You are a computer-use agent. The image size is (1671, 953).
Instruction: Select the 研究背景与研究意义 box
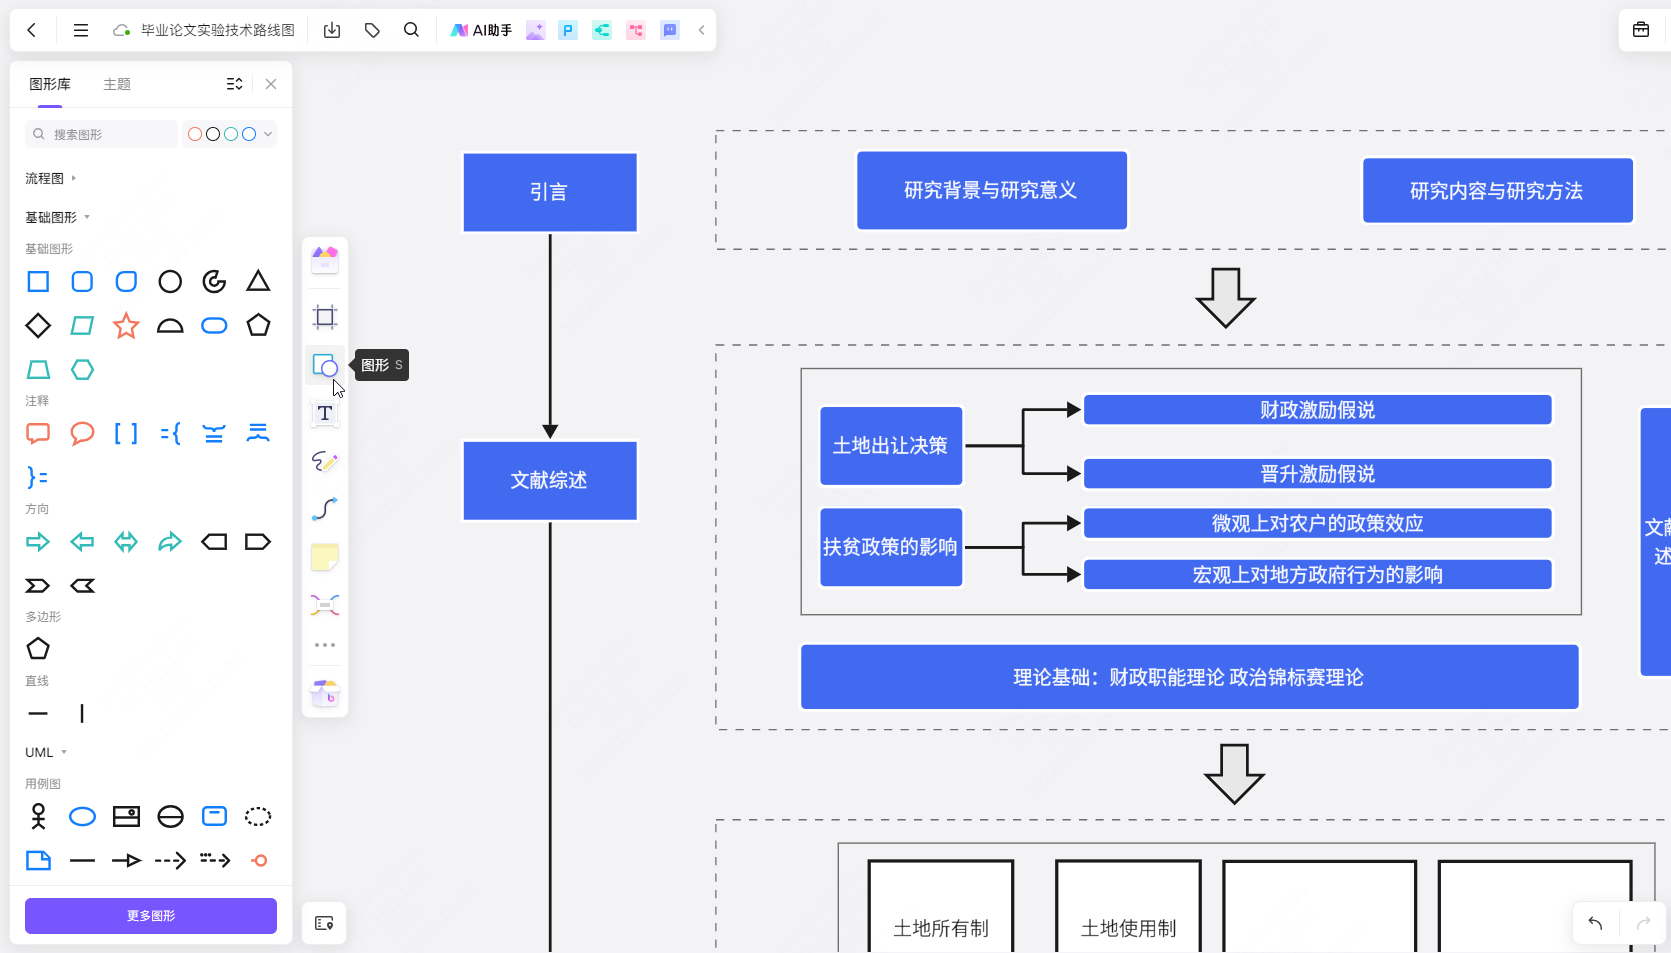(992, 190)
